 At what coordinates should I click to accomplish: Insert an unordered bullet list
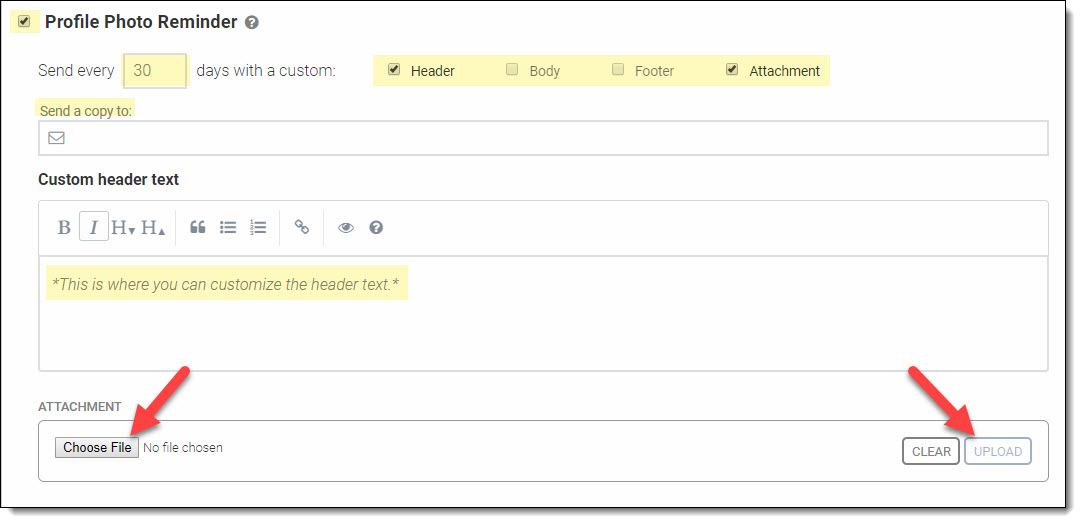tap(228, 228)
